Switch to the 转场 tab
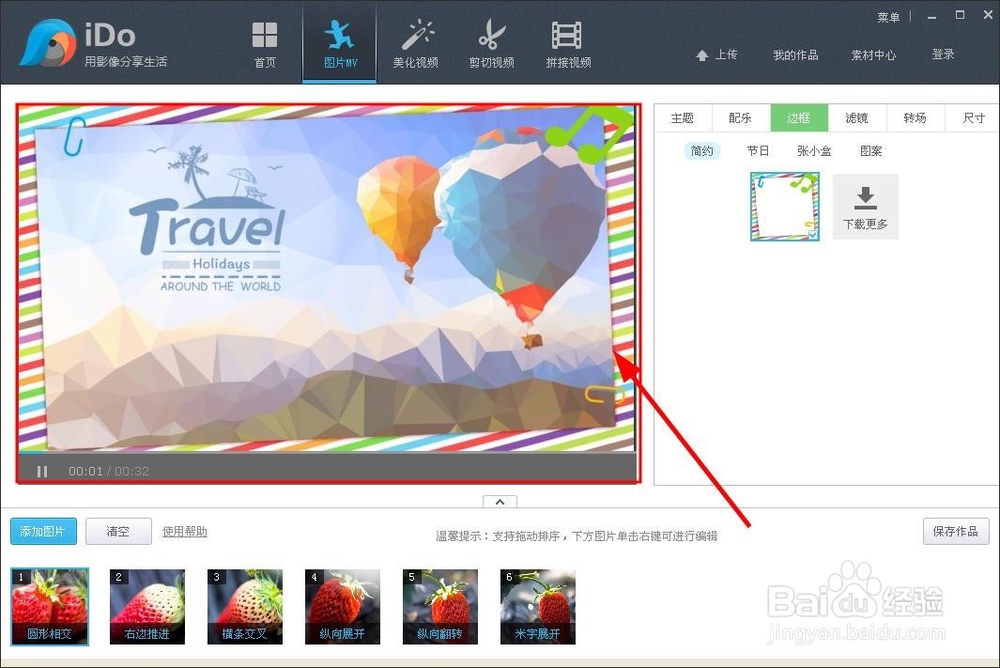Image resolution: width=1000 pixels, height=668 pixels. [915, 118]
